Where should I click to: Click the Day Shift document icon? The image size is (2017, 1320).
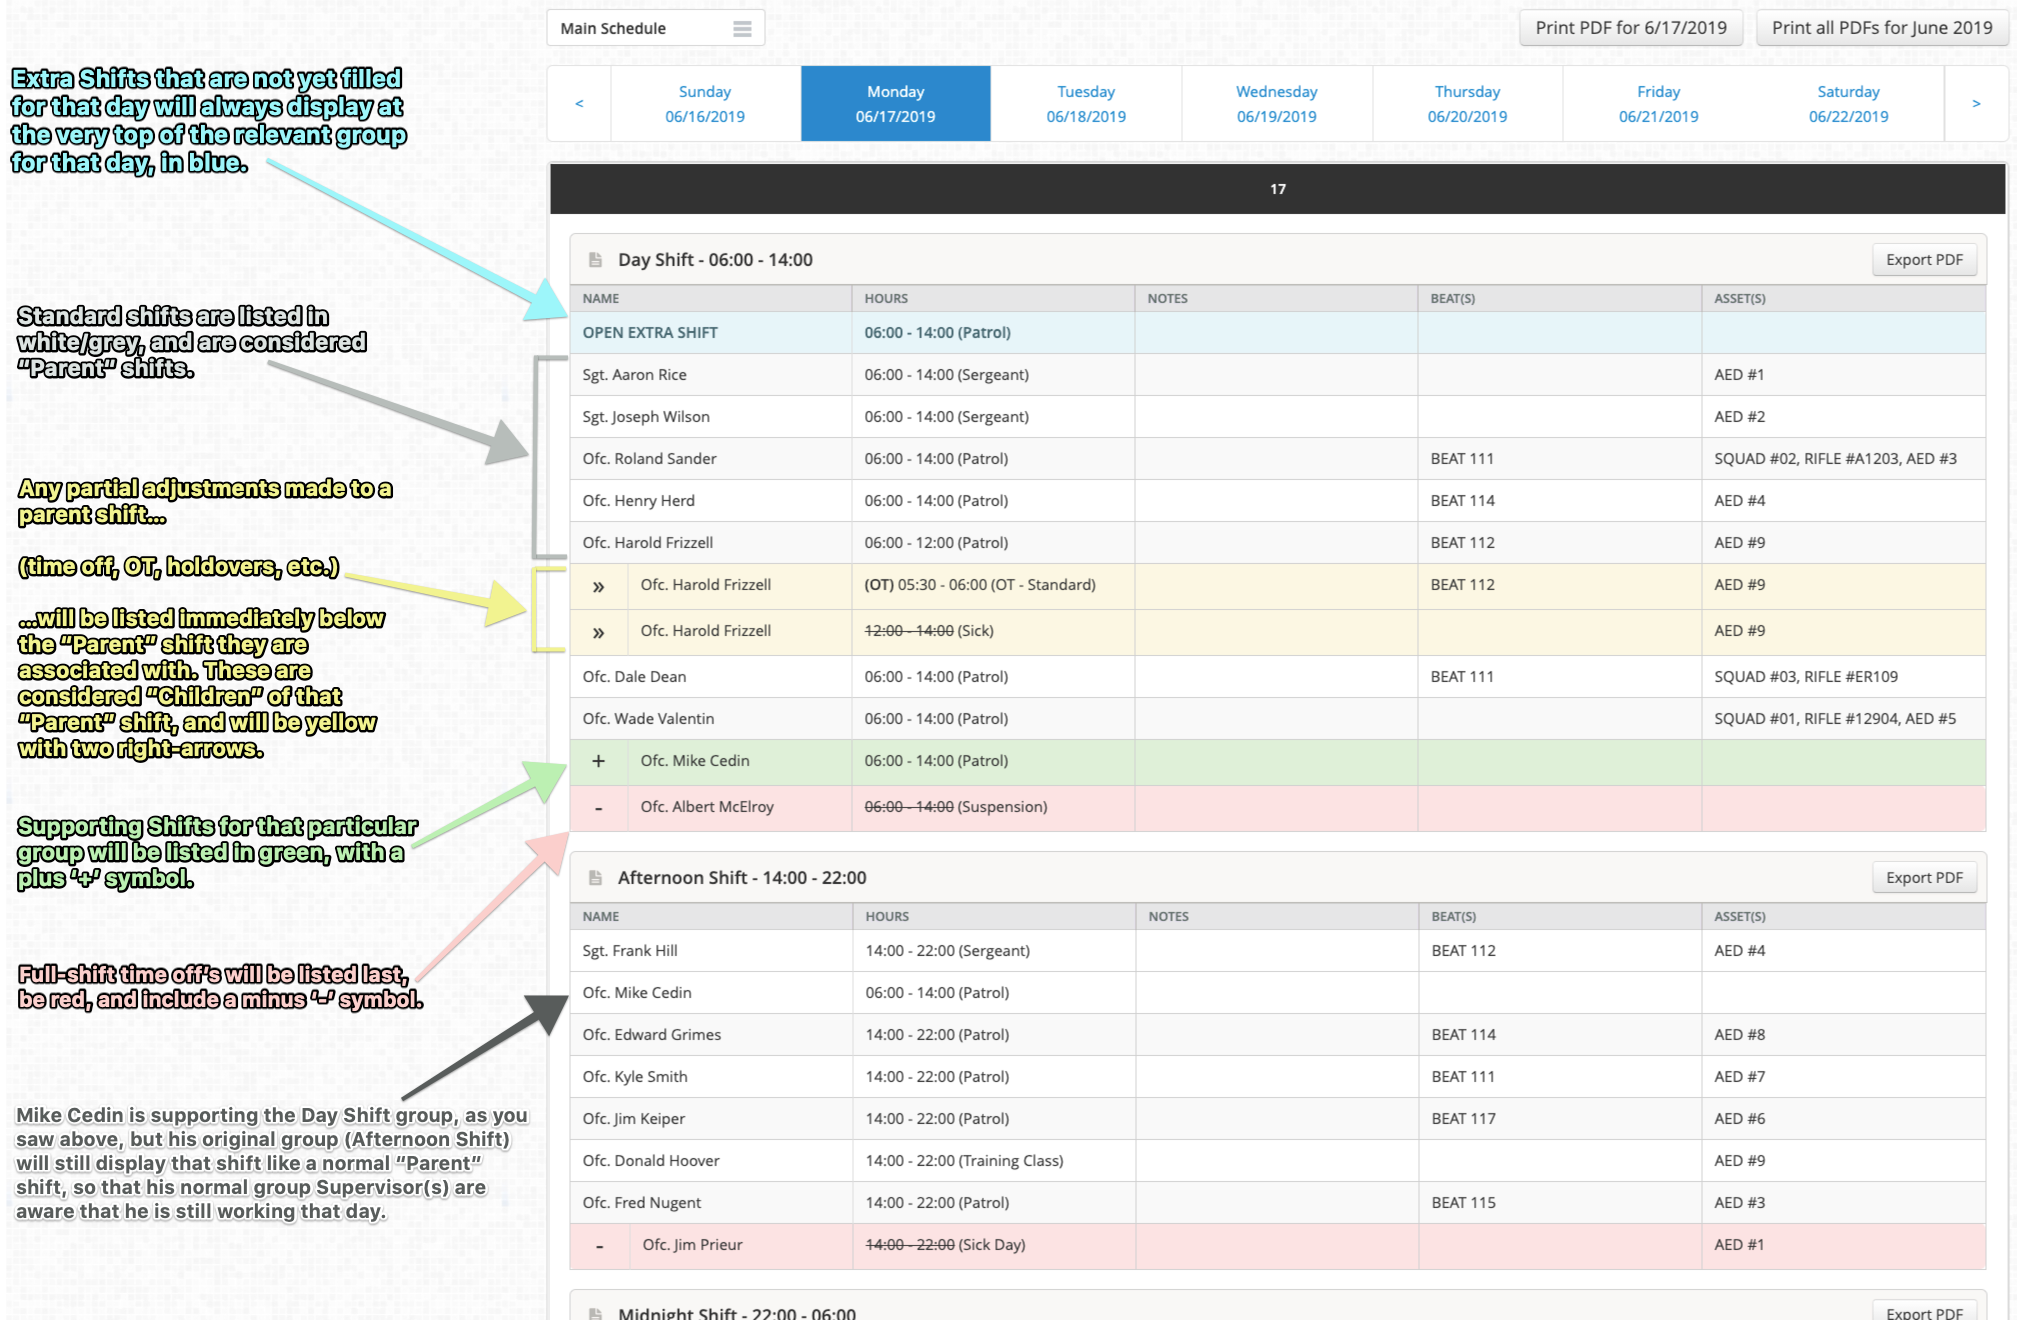click(596, 260)
